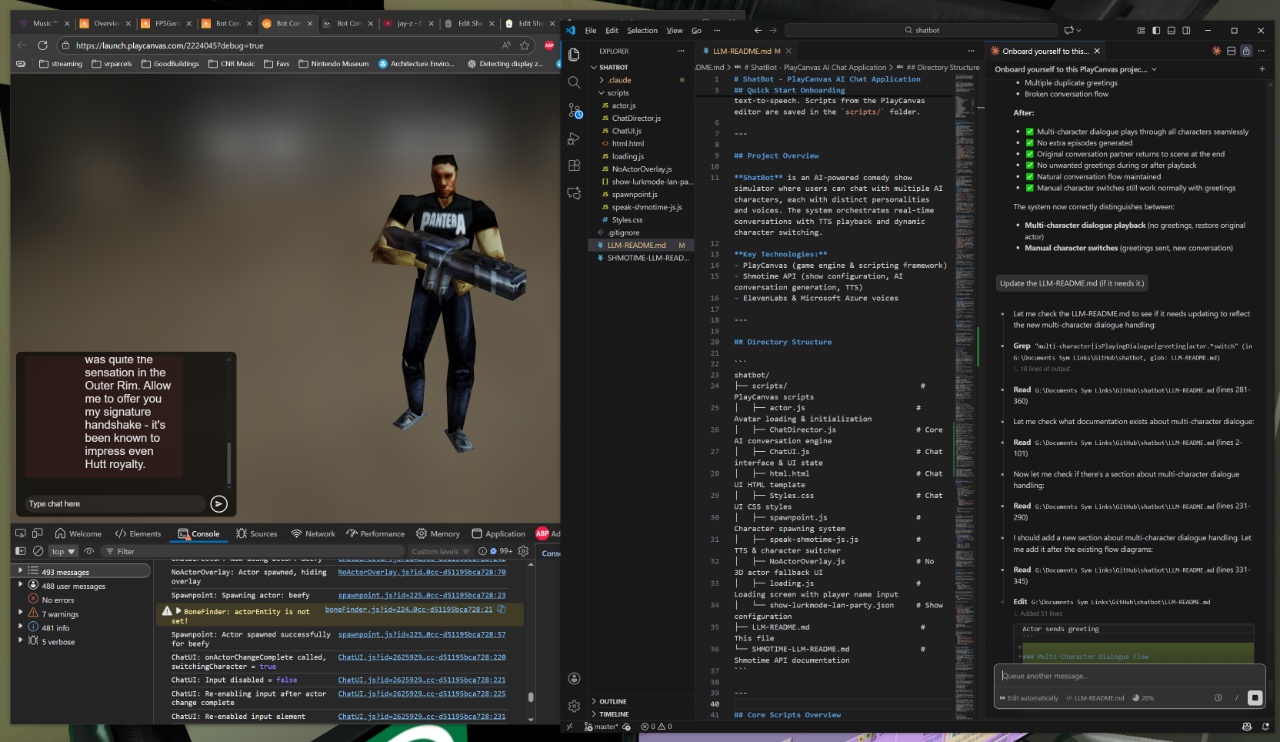This screenshot has height=742, width=1280.
Task: Open the Manage gear in VS Code activity bar
Action: click(574, 705)
